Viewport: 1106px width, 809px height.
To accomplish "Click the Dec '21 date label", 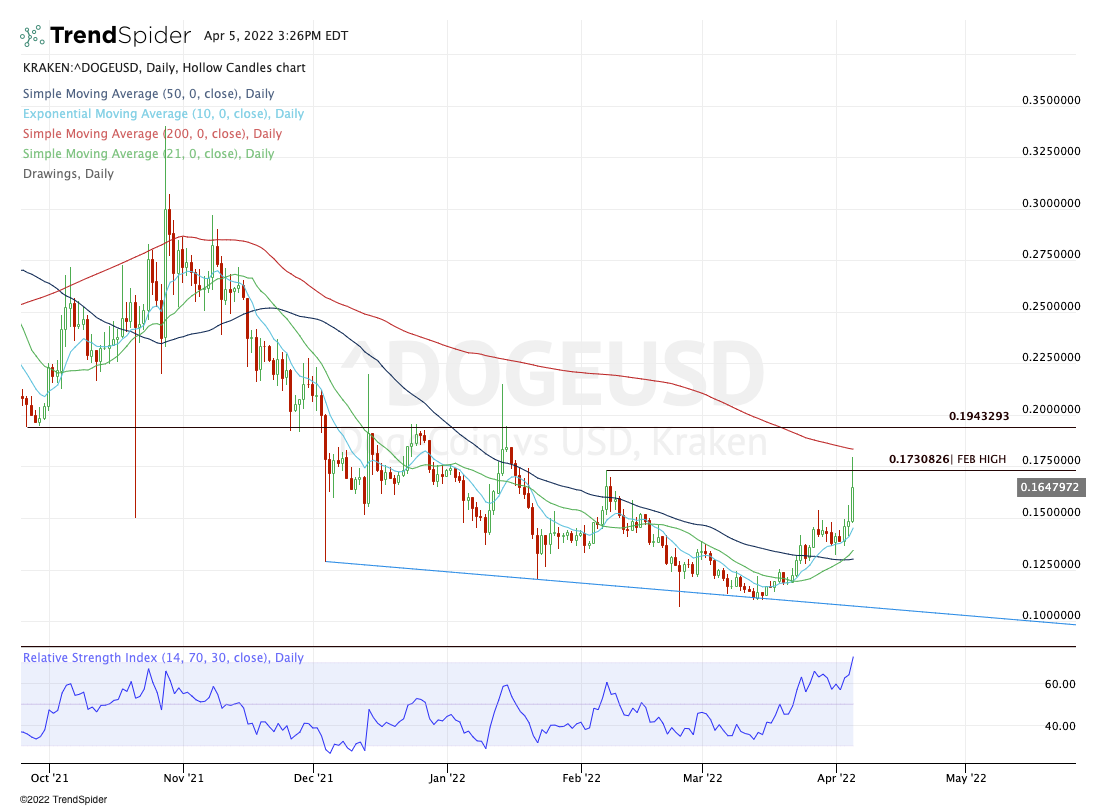I will (313, 778).
